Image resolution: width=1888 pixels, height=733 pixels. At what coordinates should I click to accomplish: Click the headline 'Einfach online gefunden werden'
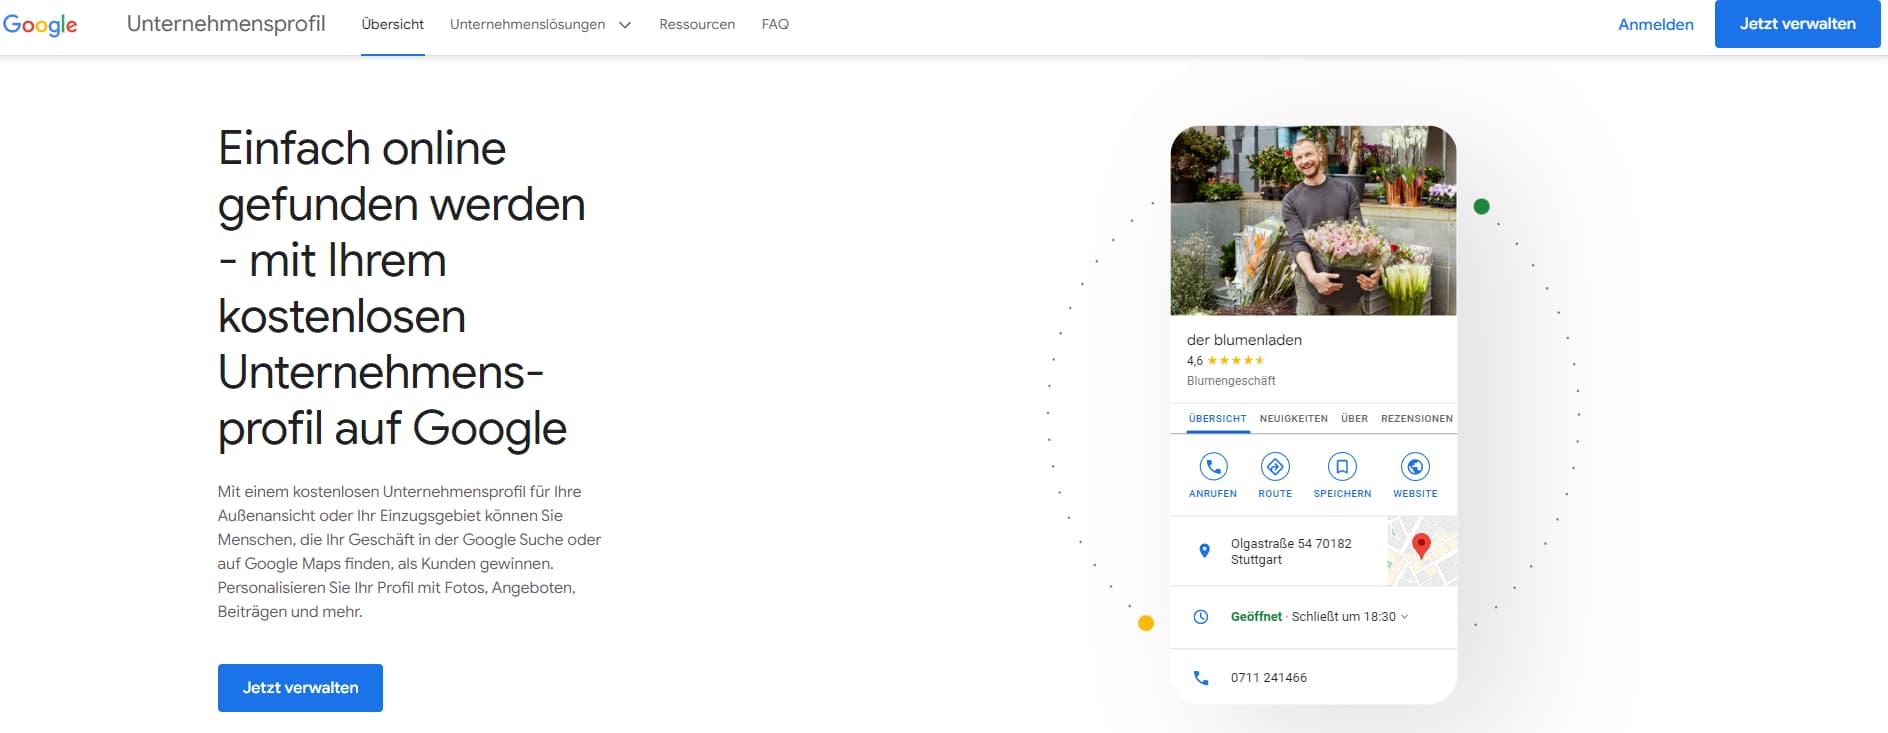[402, 176]
